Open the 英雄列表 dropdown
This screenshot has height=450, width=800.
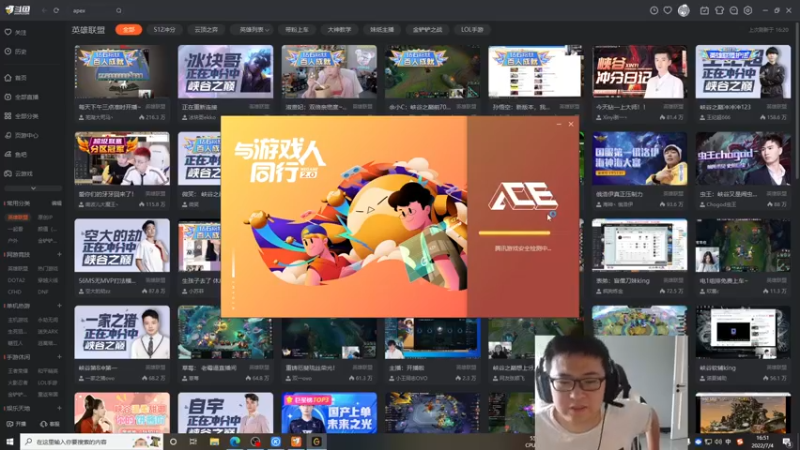254,30
